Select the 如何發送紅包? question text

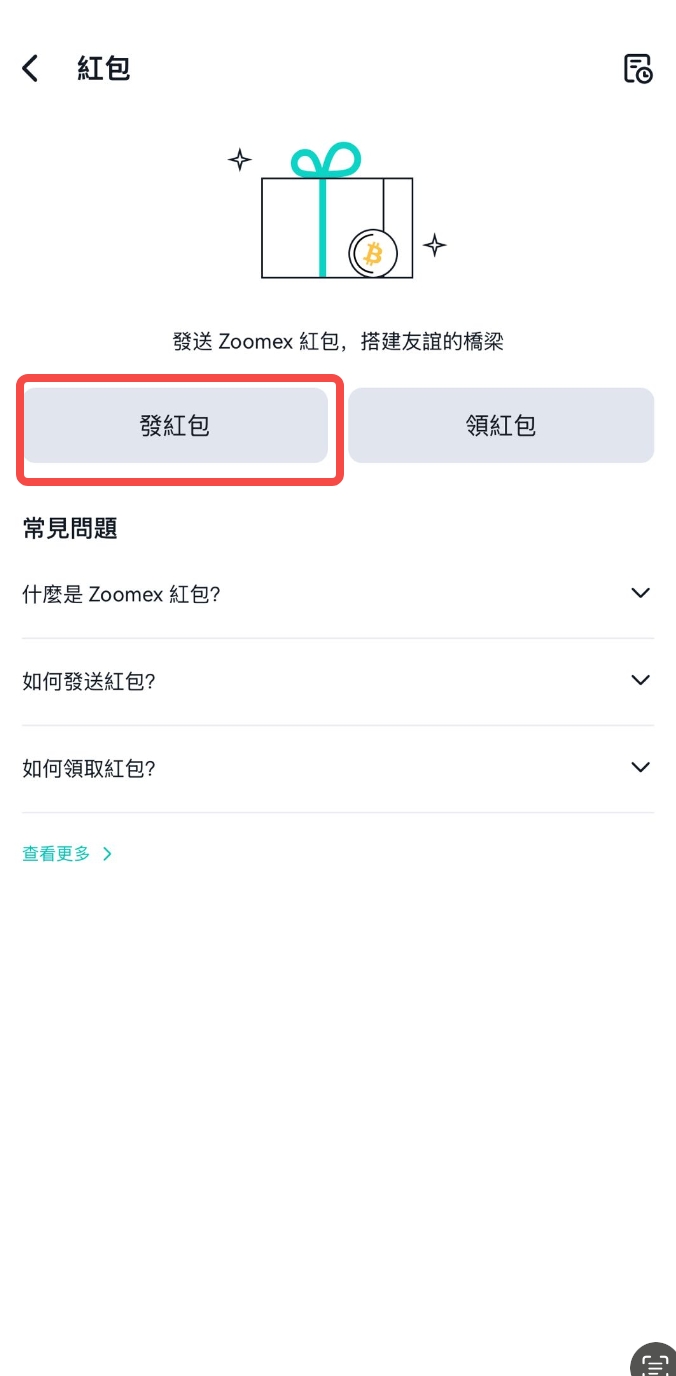[89, 681]
